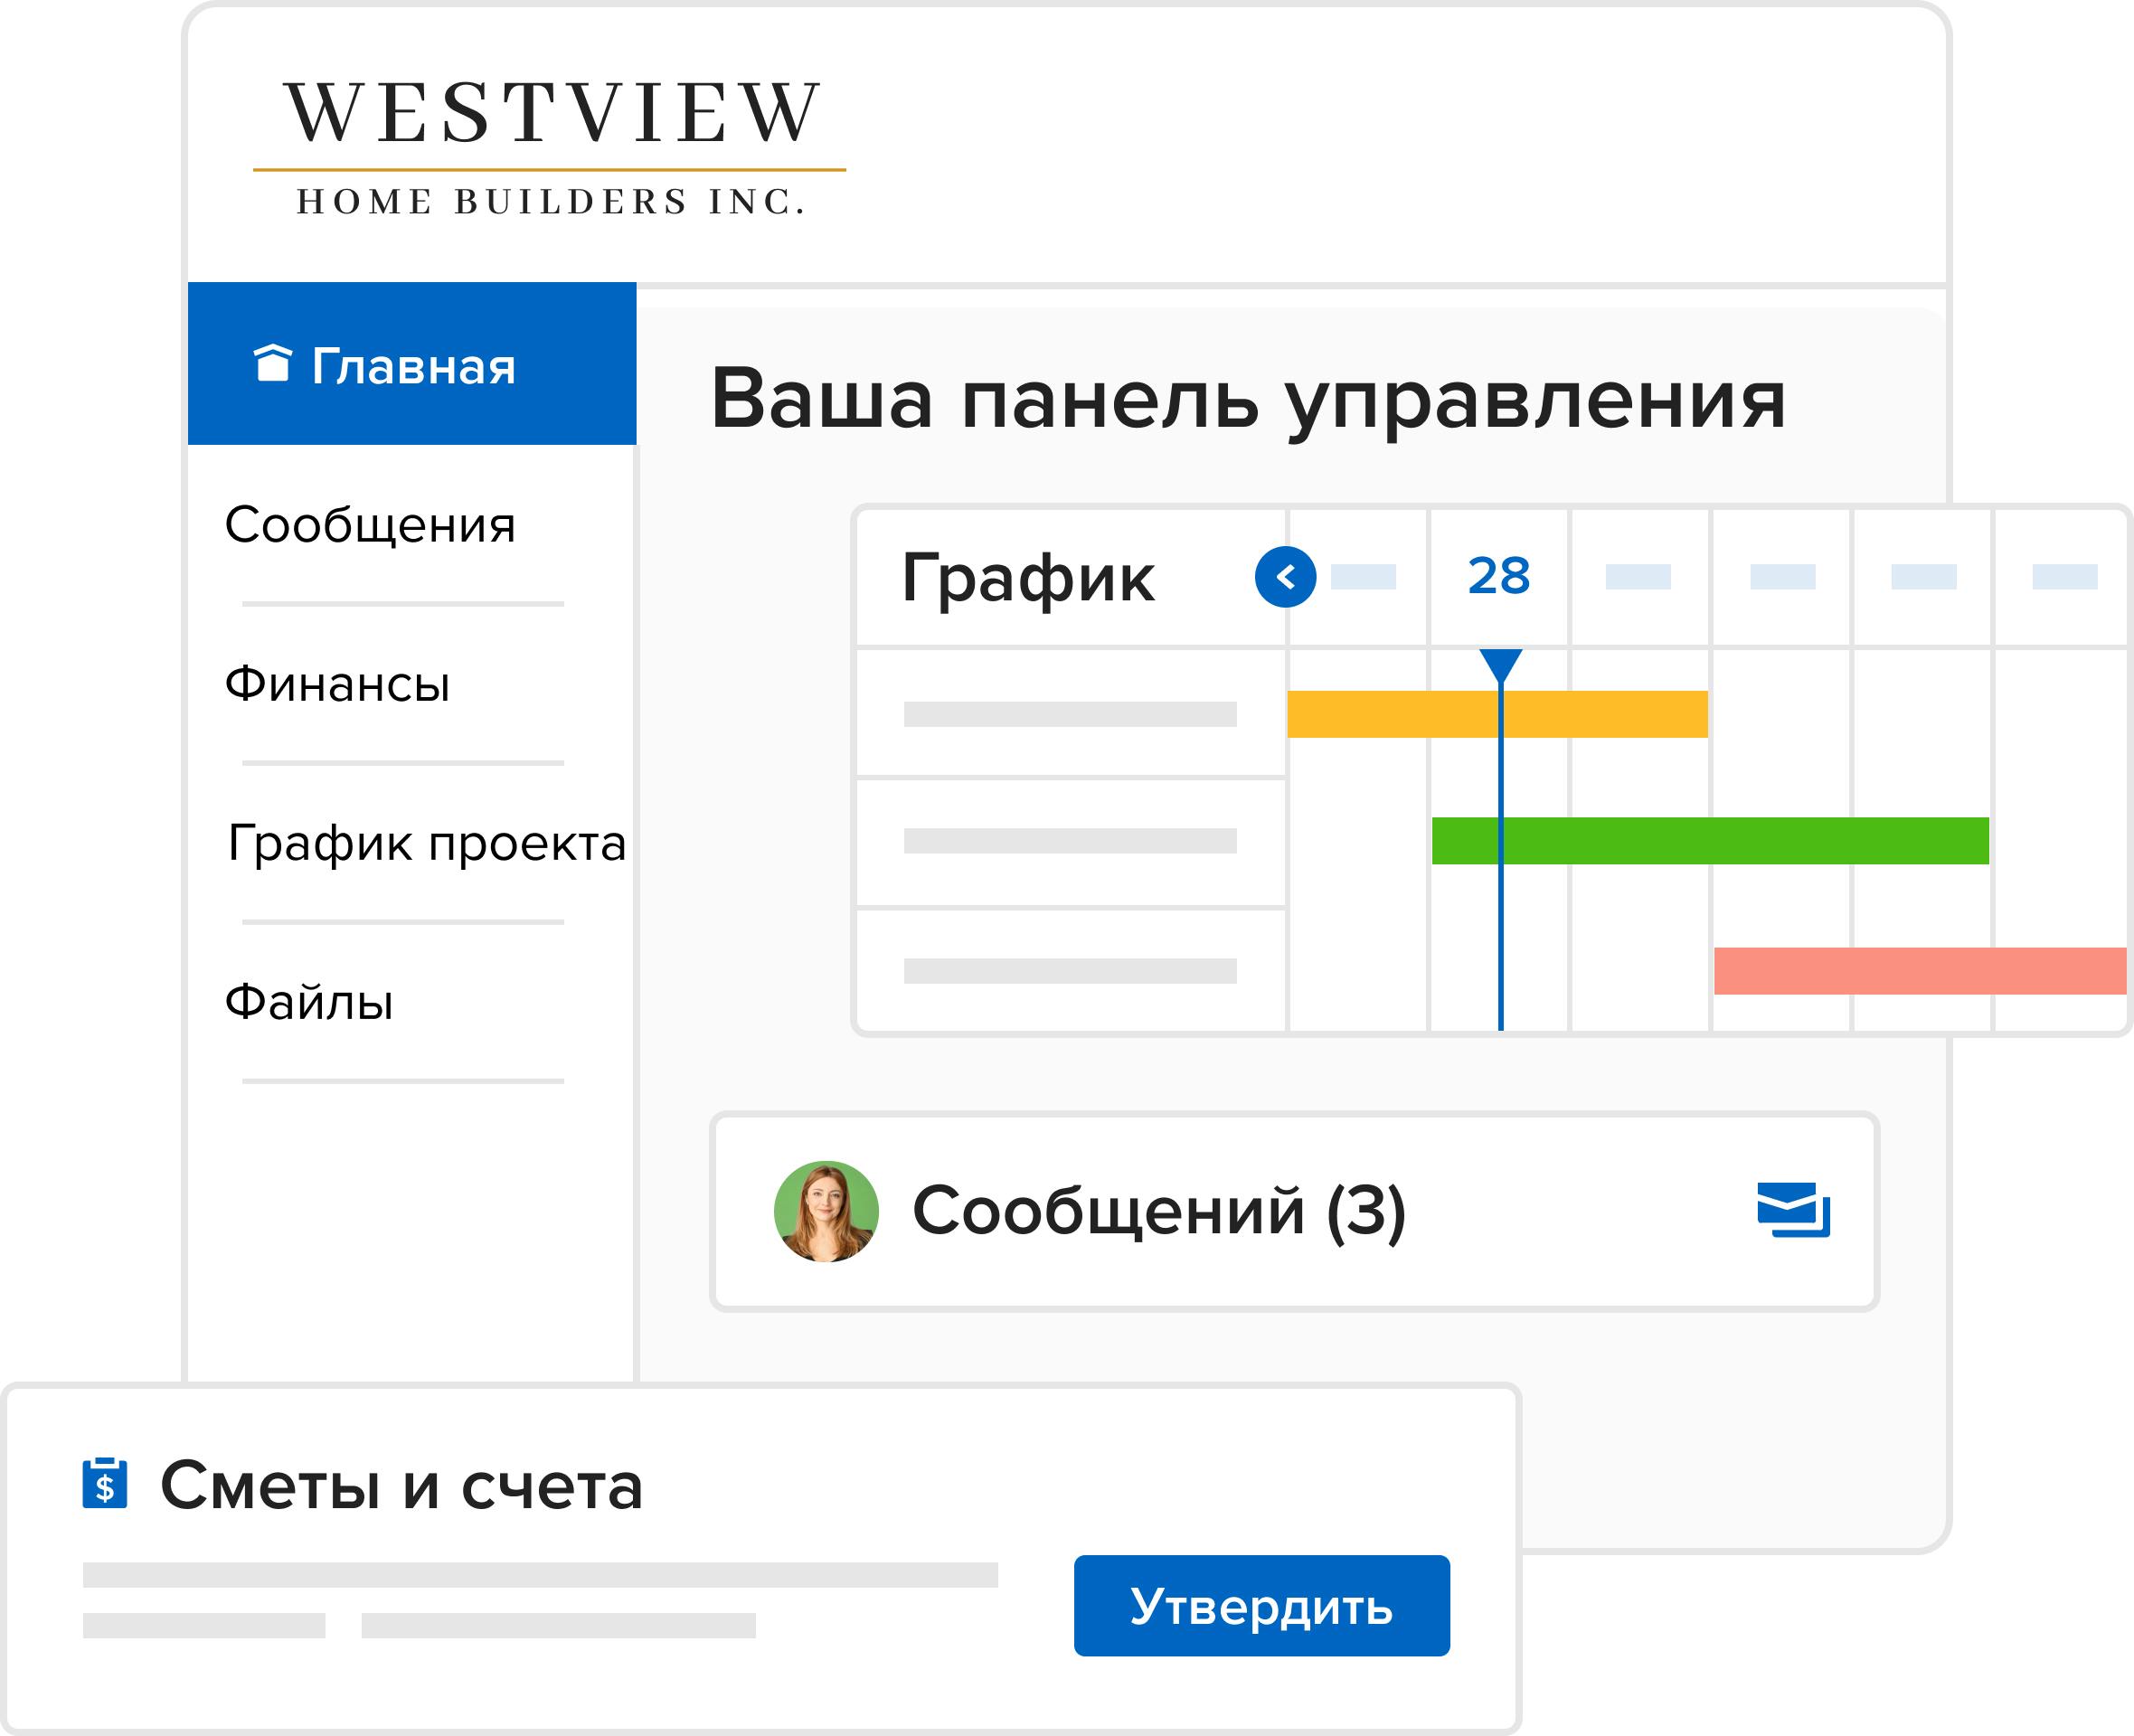Click the Утвердить approve button
The width and height of the screenshot is (2134, 1736).
(1262, 1605)
